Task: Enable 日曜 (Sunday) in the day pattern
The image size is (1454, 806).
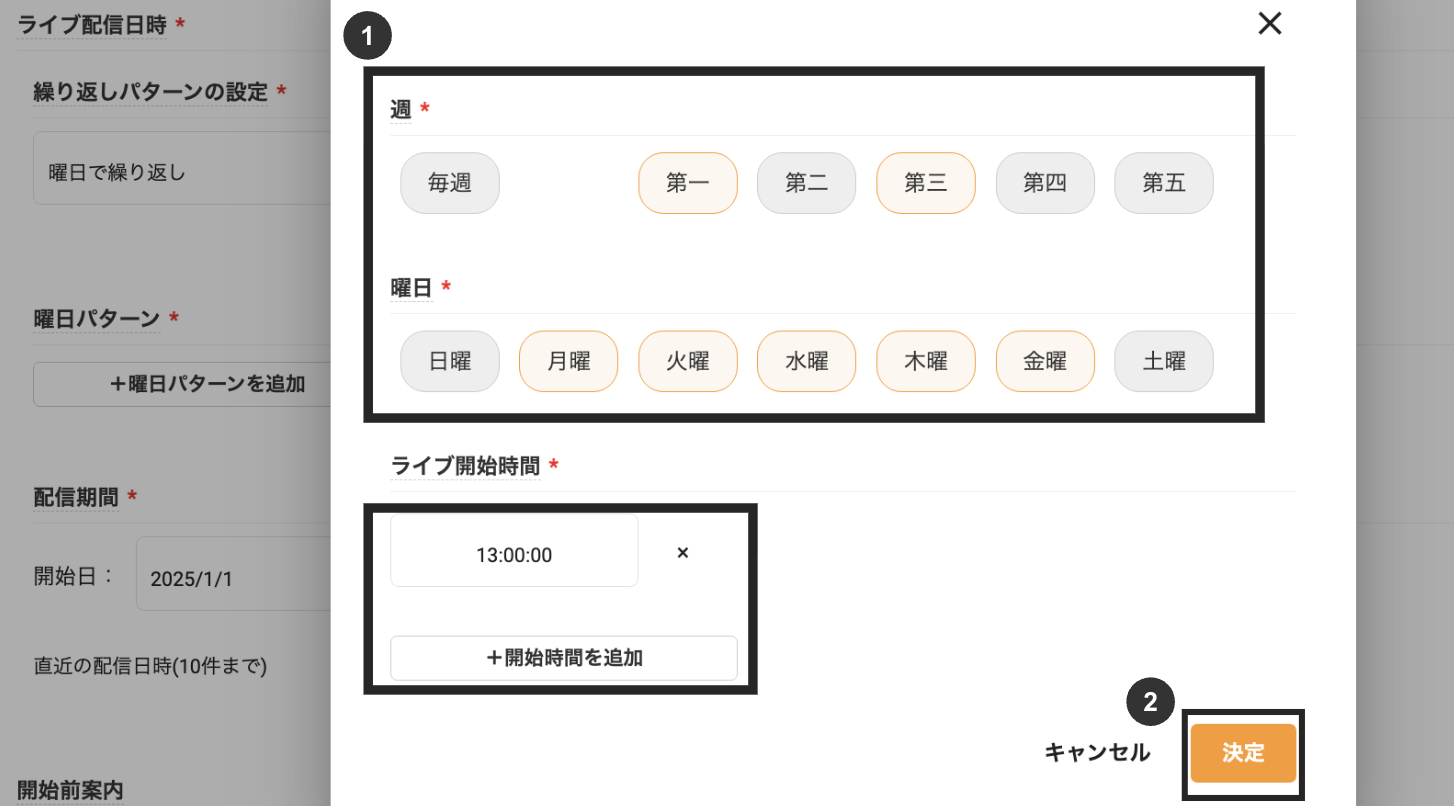Action: pyautogui.click(x=449, y=361)
